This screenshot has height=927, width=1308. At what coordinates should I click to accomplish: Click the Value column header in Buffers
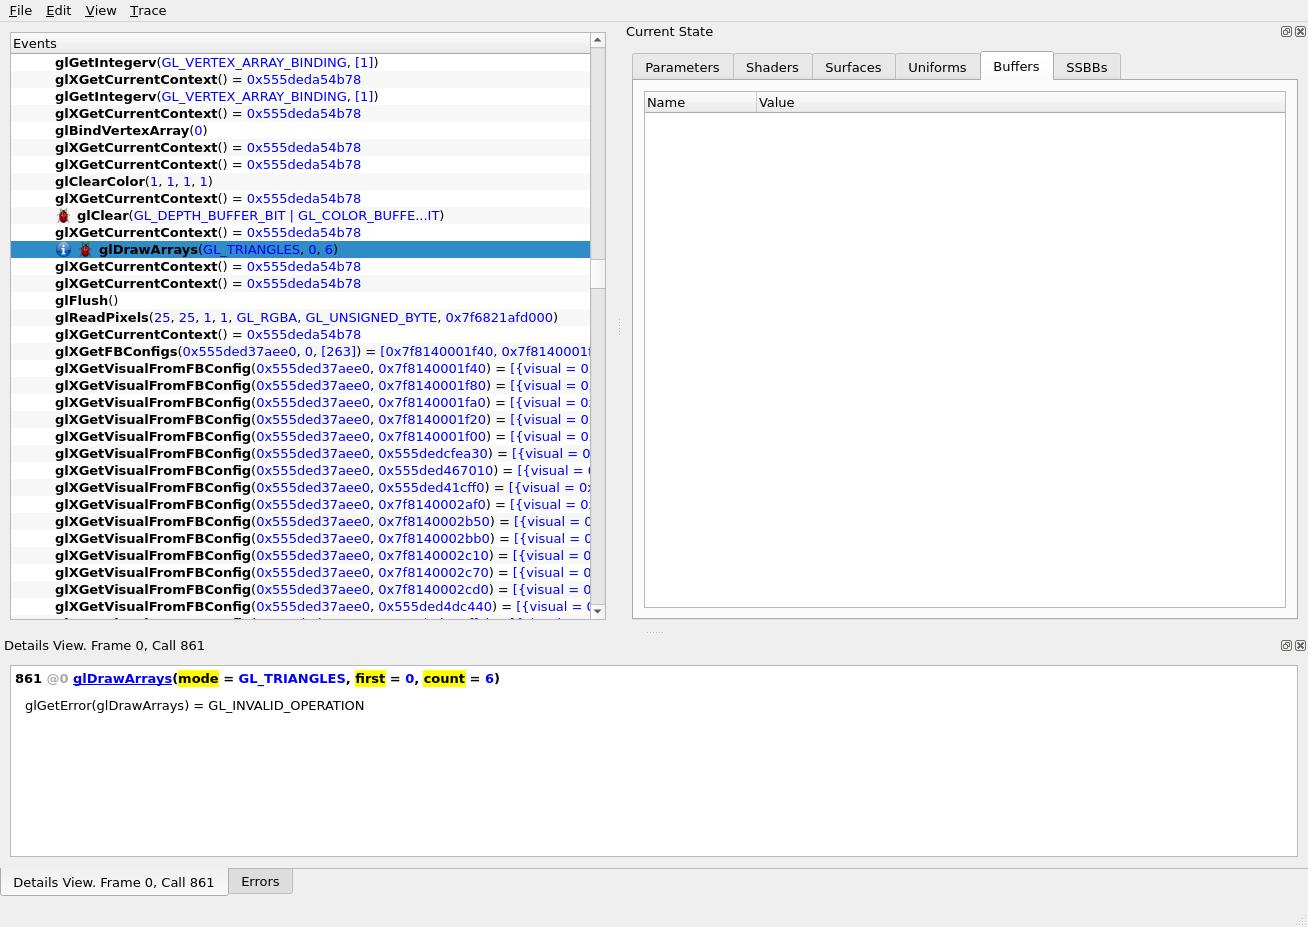coord(1020,102)
